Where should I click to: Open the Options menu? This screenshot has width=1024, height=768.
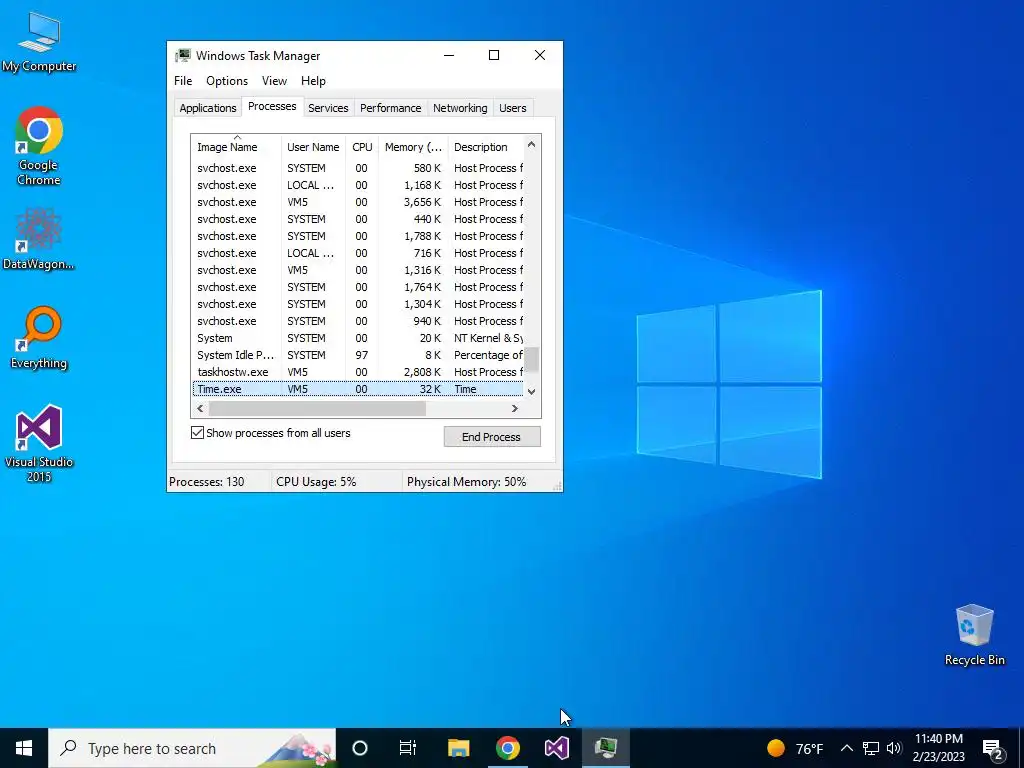coord(227,81)
